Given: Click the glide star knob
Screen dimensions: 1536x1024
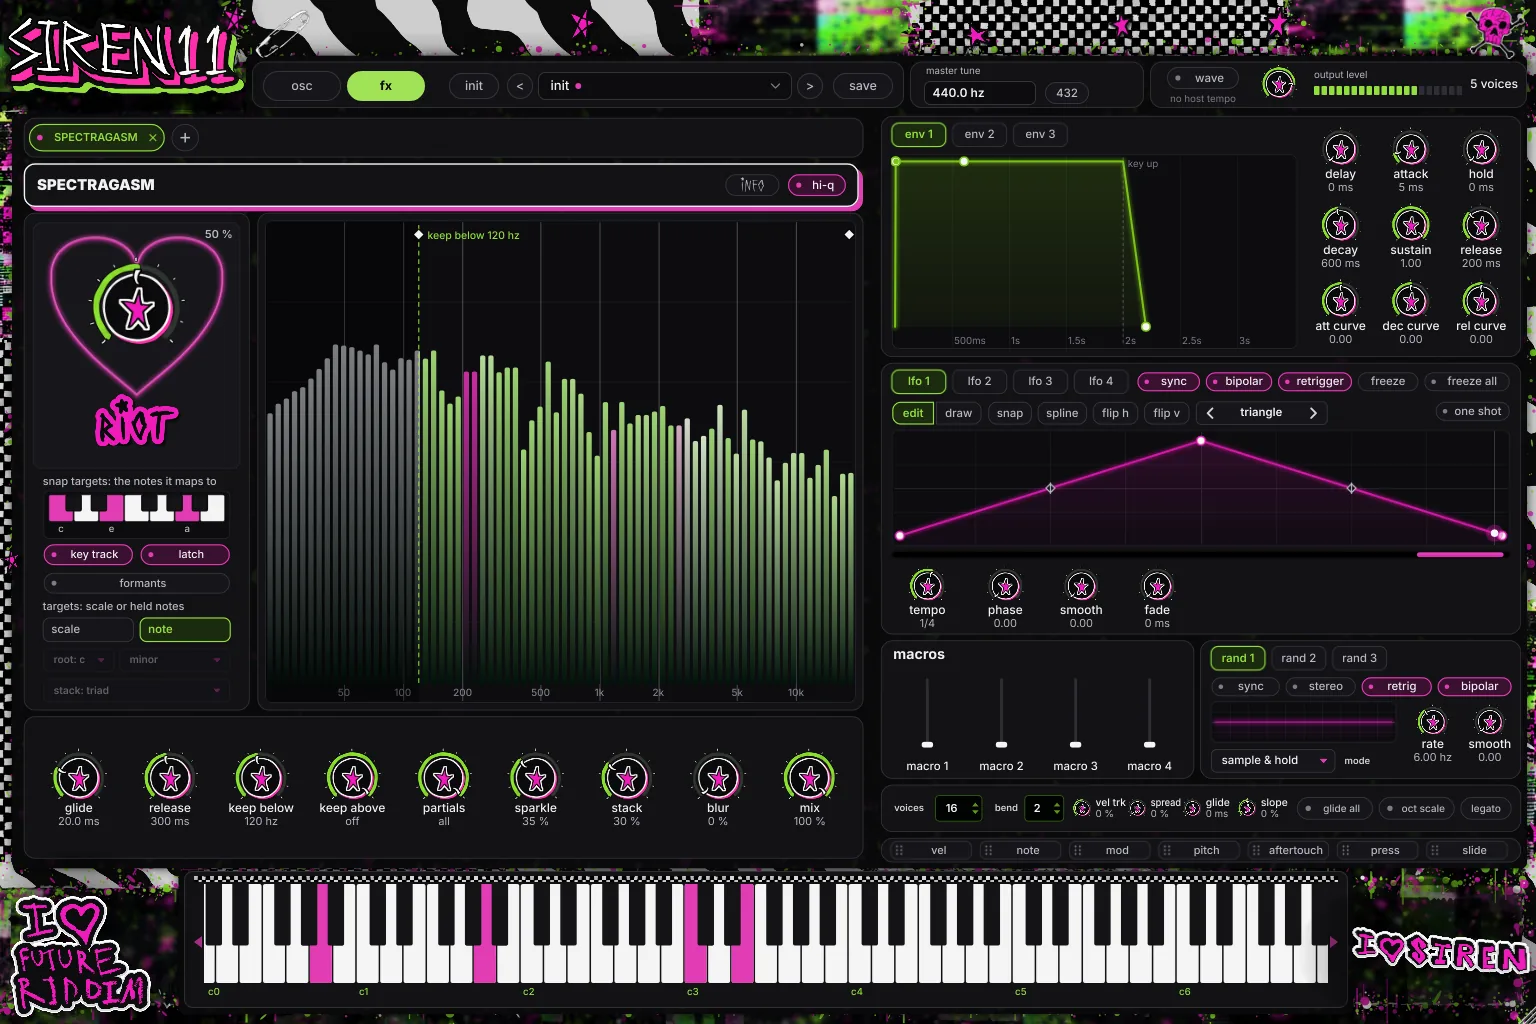Looking at the screenshot, I should 79,777.
